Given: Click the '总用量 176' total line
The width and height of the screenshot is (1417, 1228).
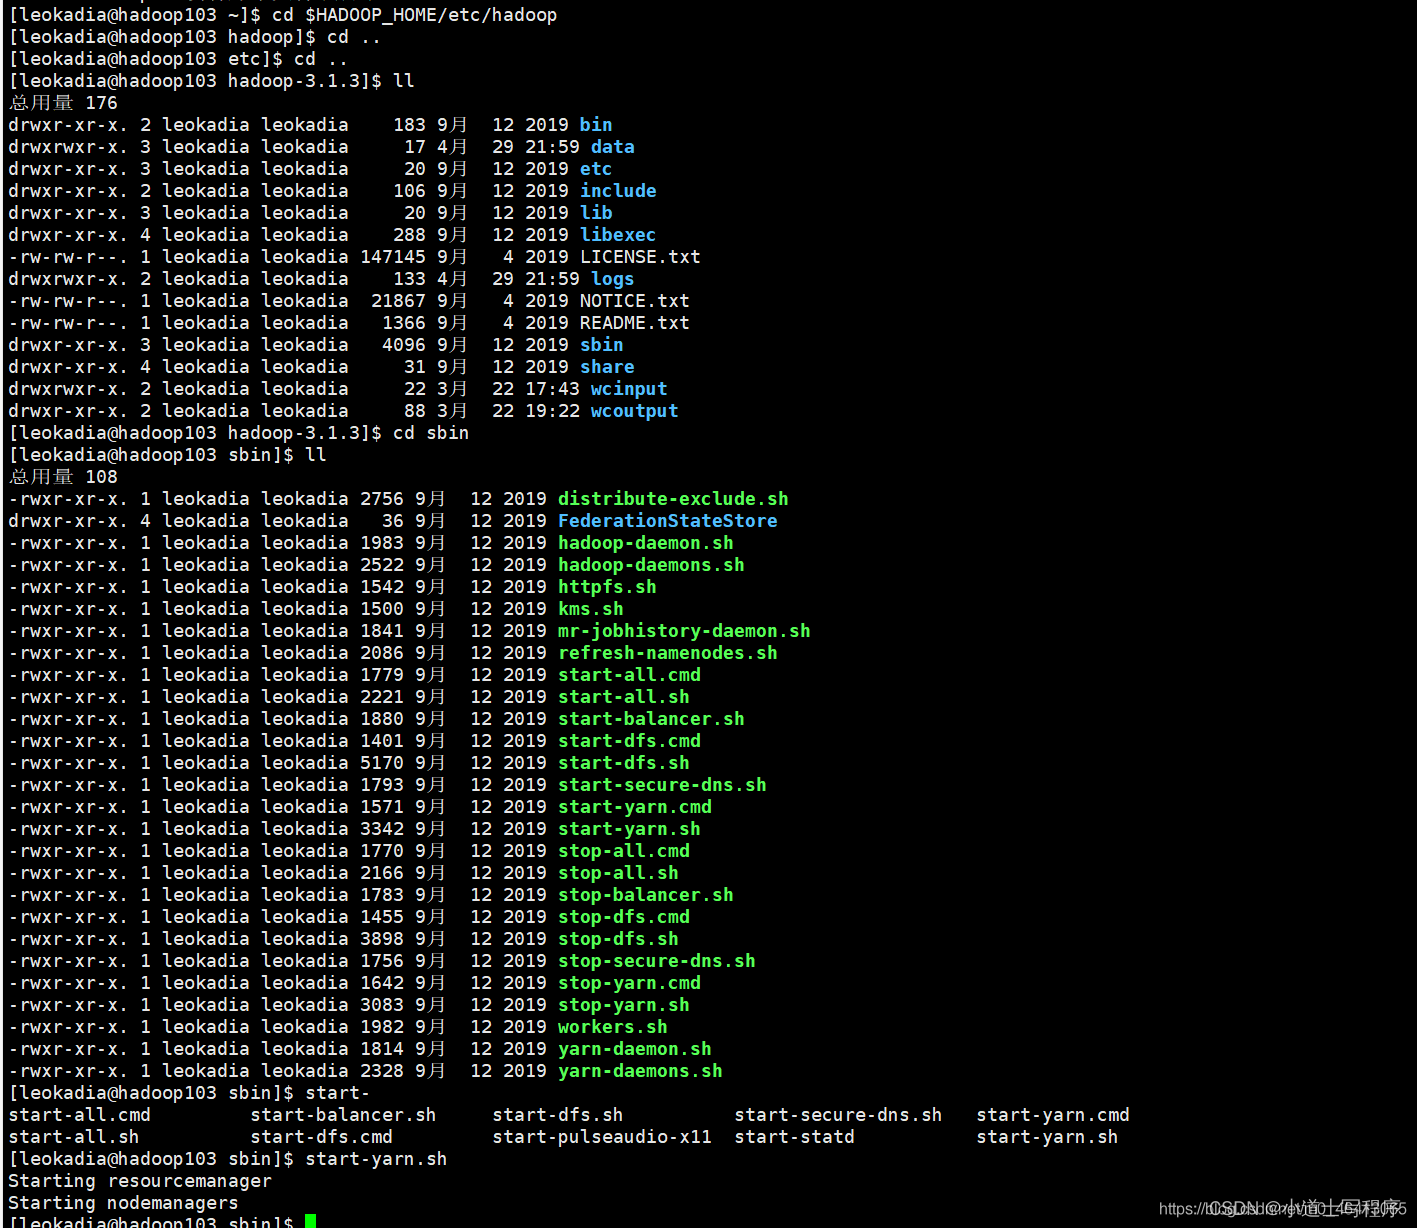Looking at the screenshot, I should tap(63, 103).
